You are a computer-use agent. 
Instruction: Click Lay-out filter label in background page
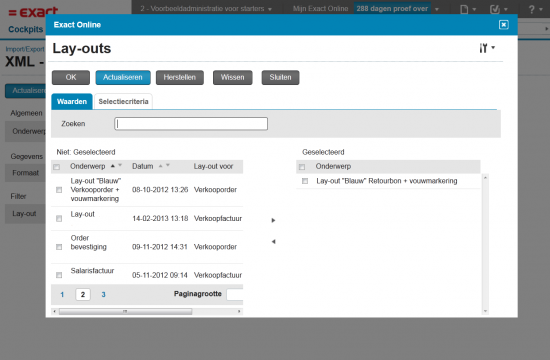24,214
